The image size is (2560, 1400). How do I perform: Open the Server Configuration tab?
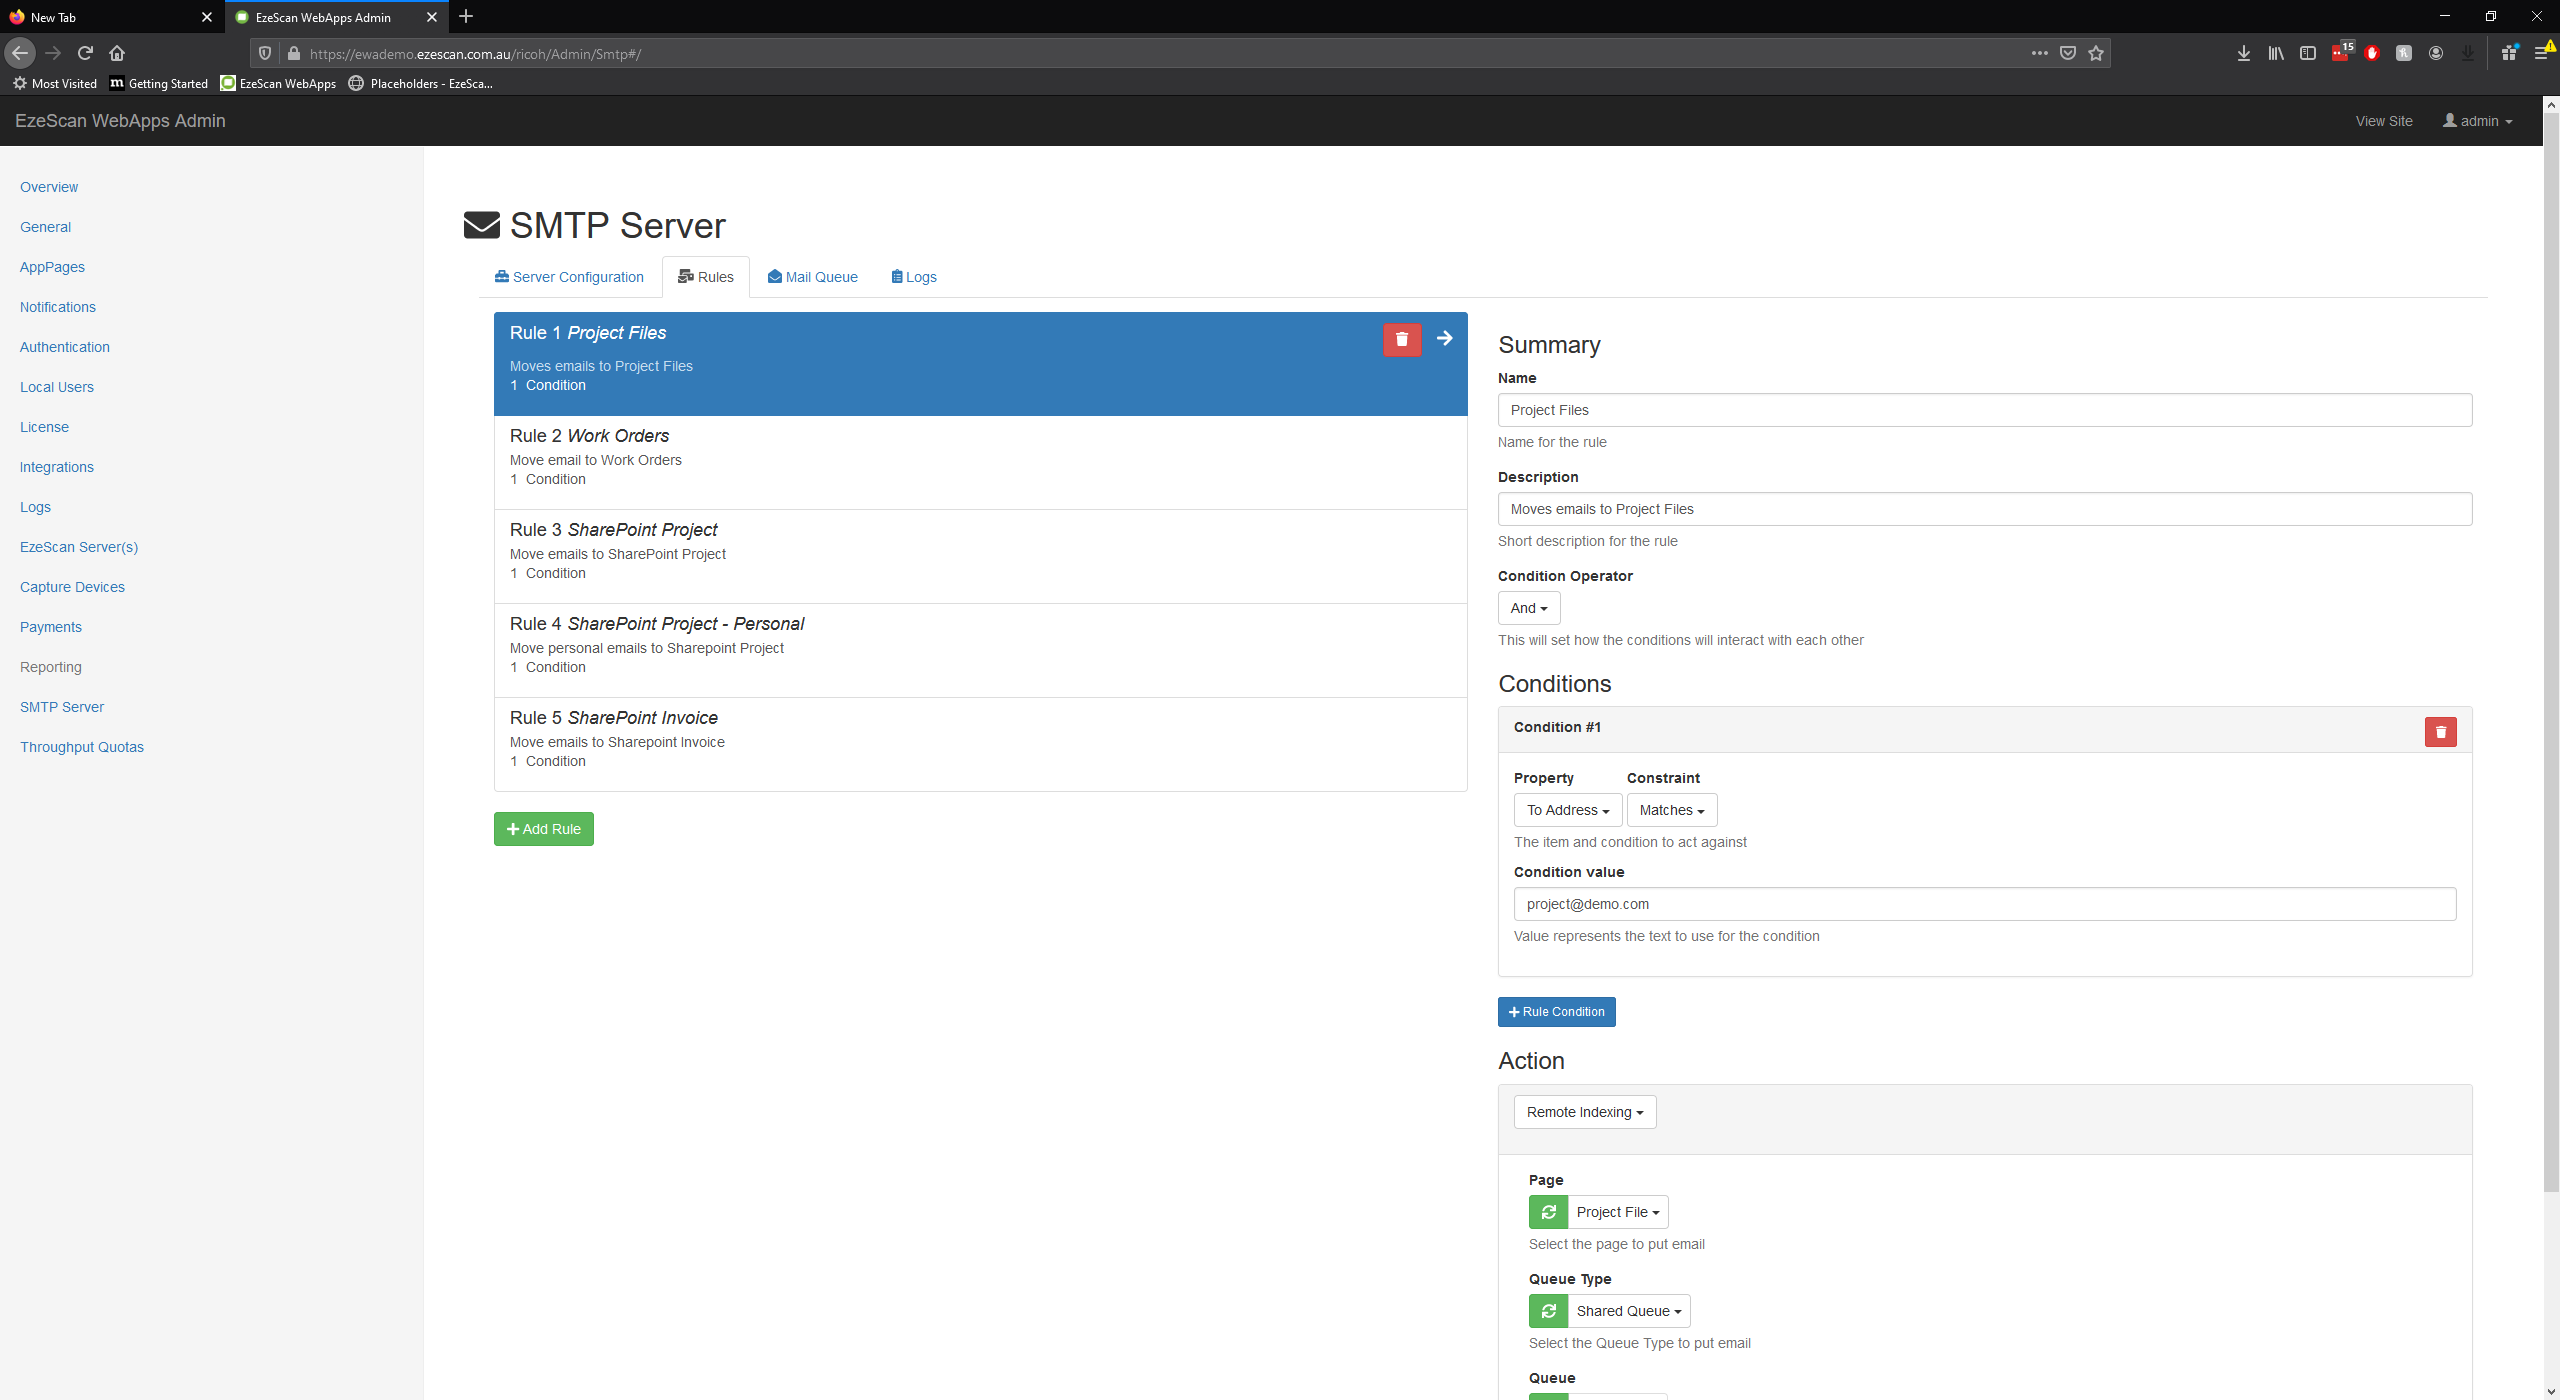point(569,277)
